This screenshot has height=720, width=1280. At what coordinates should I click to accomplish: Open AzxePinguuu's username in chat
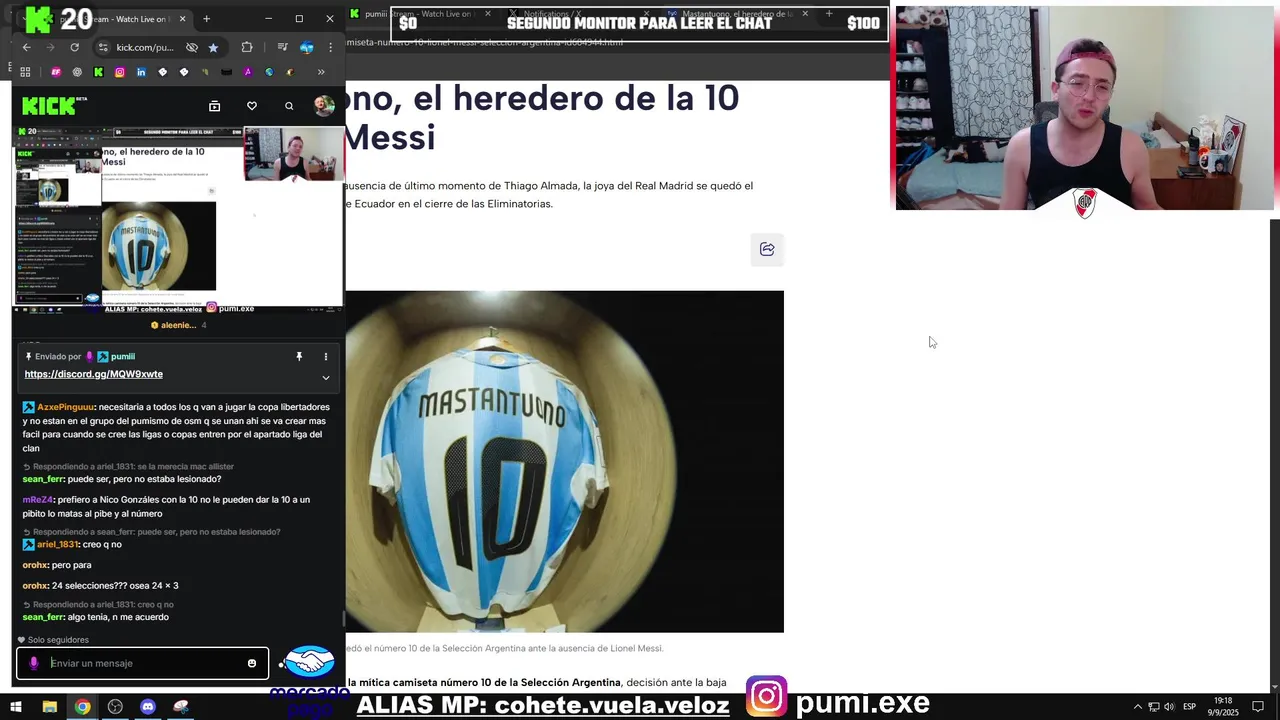tap(66, 407)
